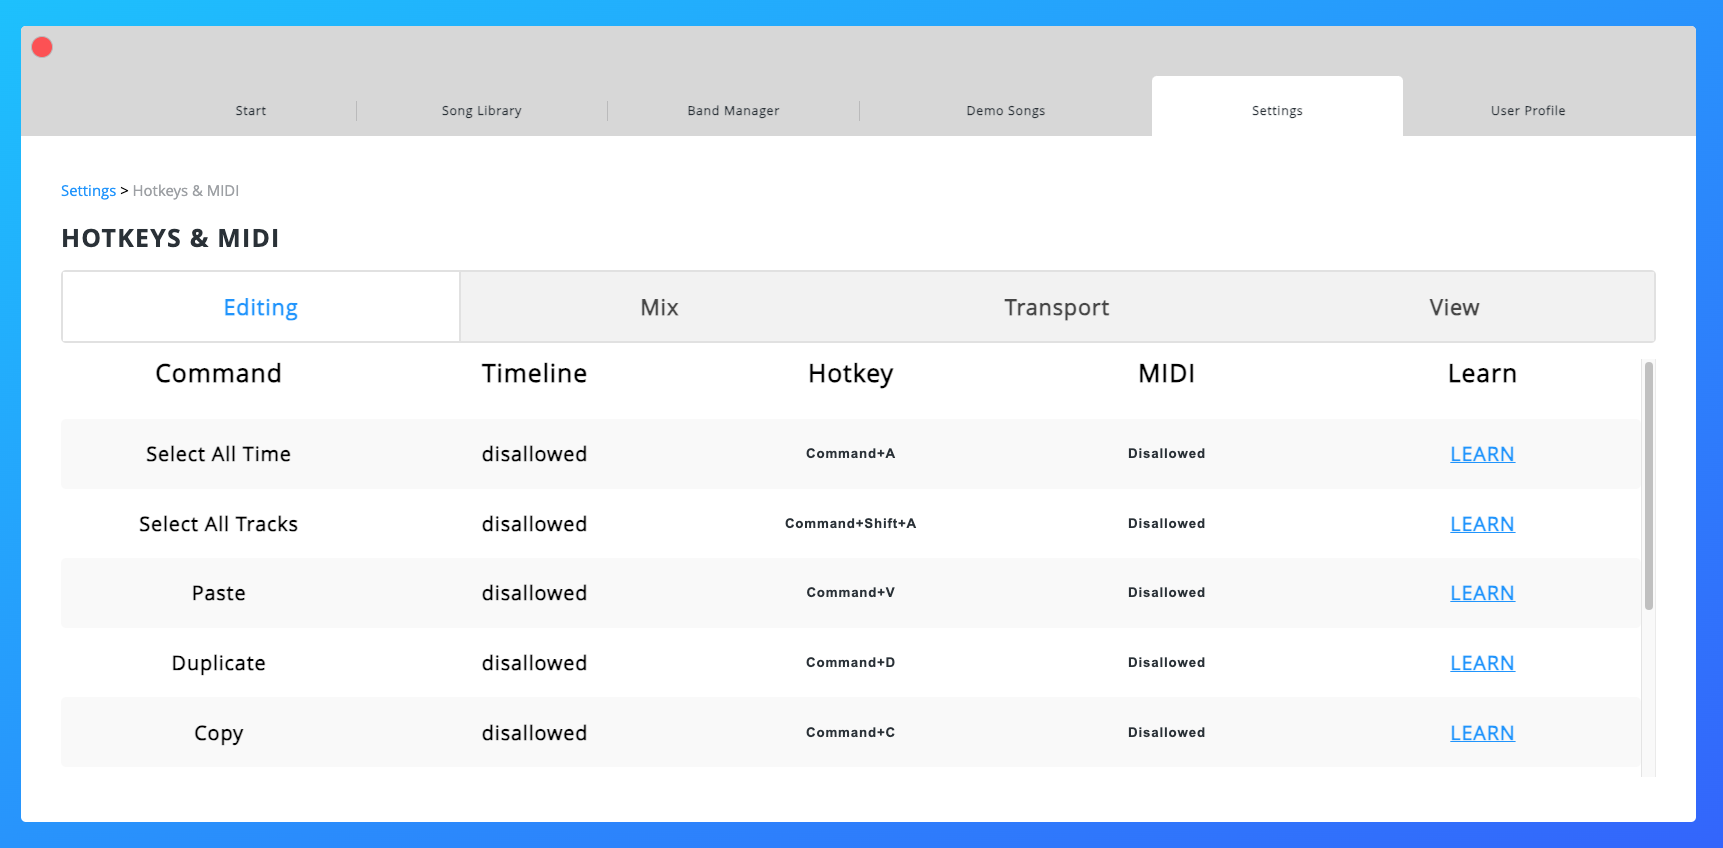Click the Settings breadcrumb link

tap(88, 191)
